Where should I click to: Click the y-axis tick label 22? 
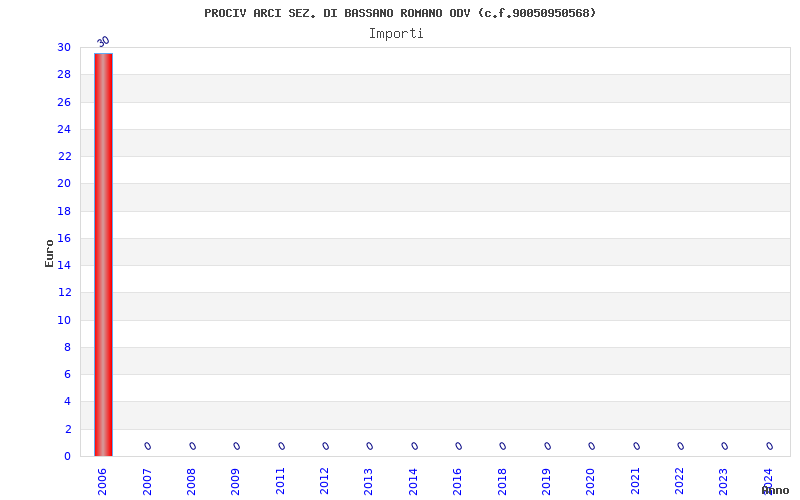click(x=64, y=156)
